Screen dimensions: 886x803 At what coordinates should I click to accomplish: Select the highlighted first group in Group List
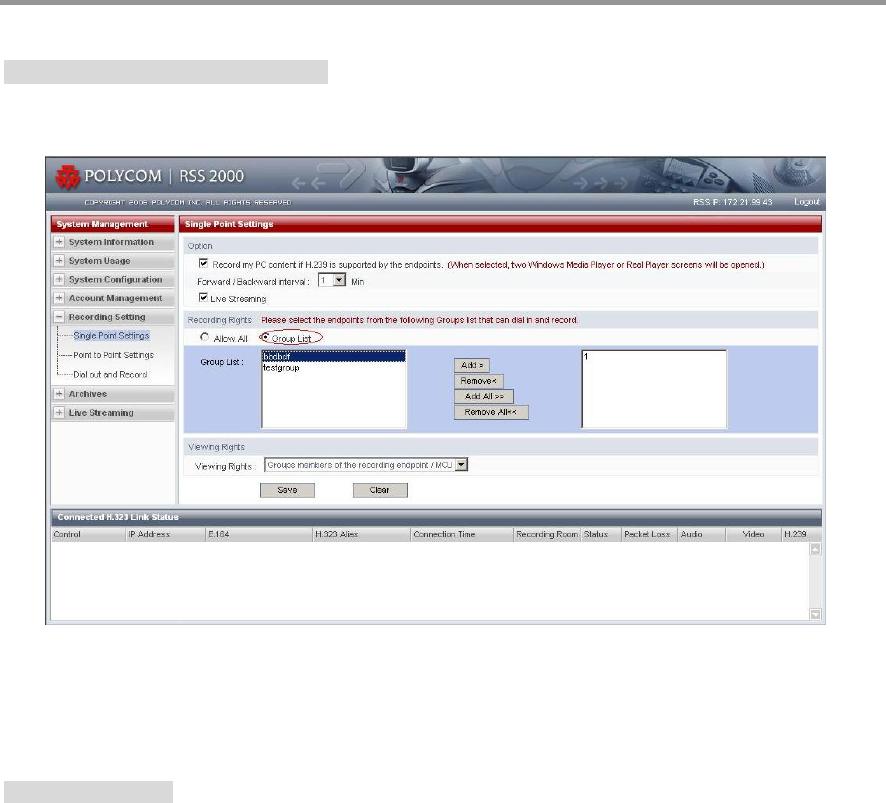(x=333, y=357)
